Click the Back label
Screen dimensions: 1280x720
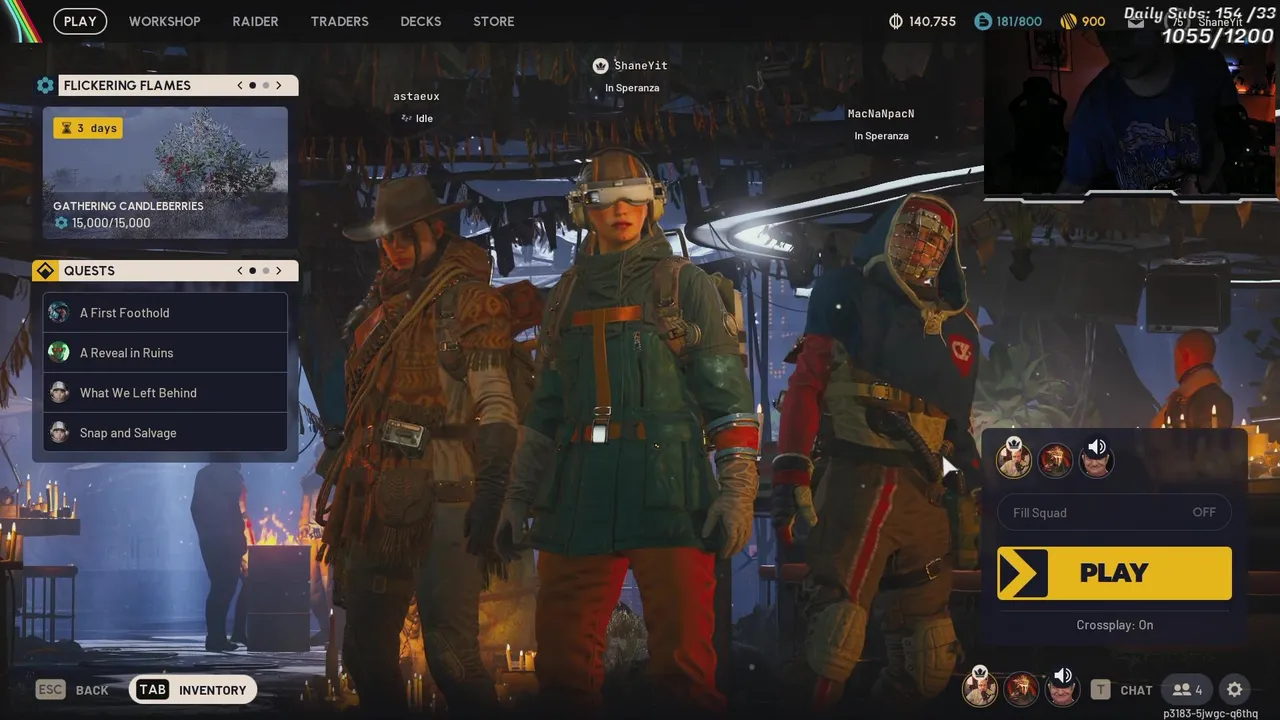pos(92,690)
